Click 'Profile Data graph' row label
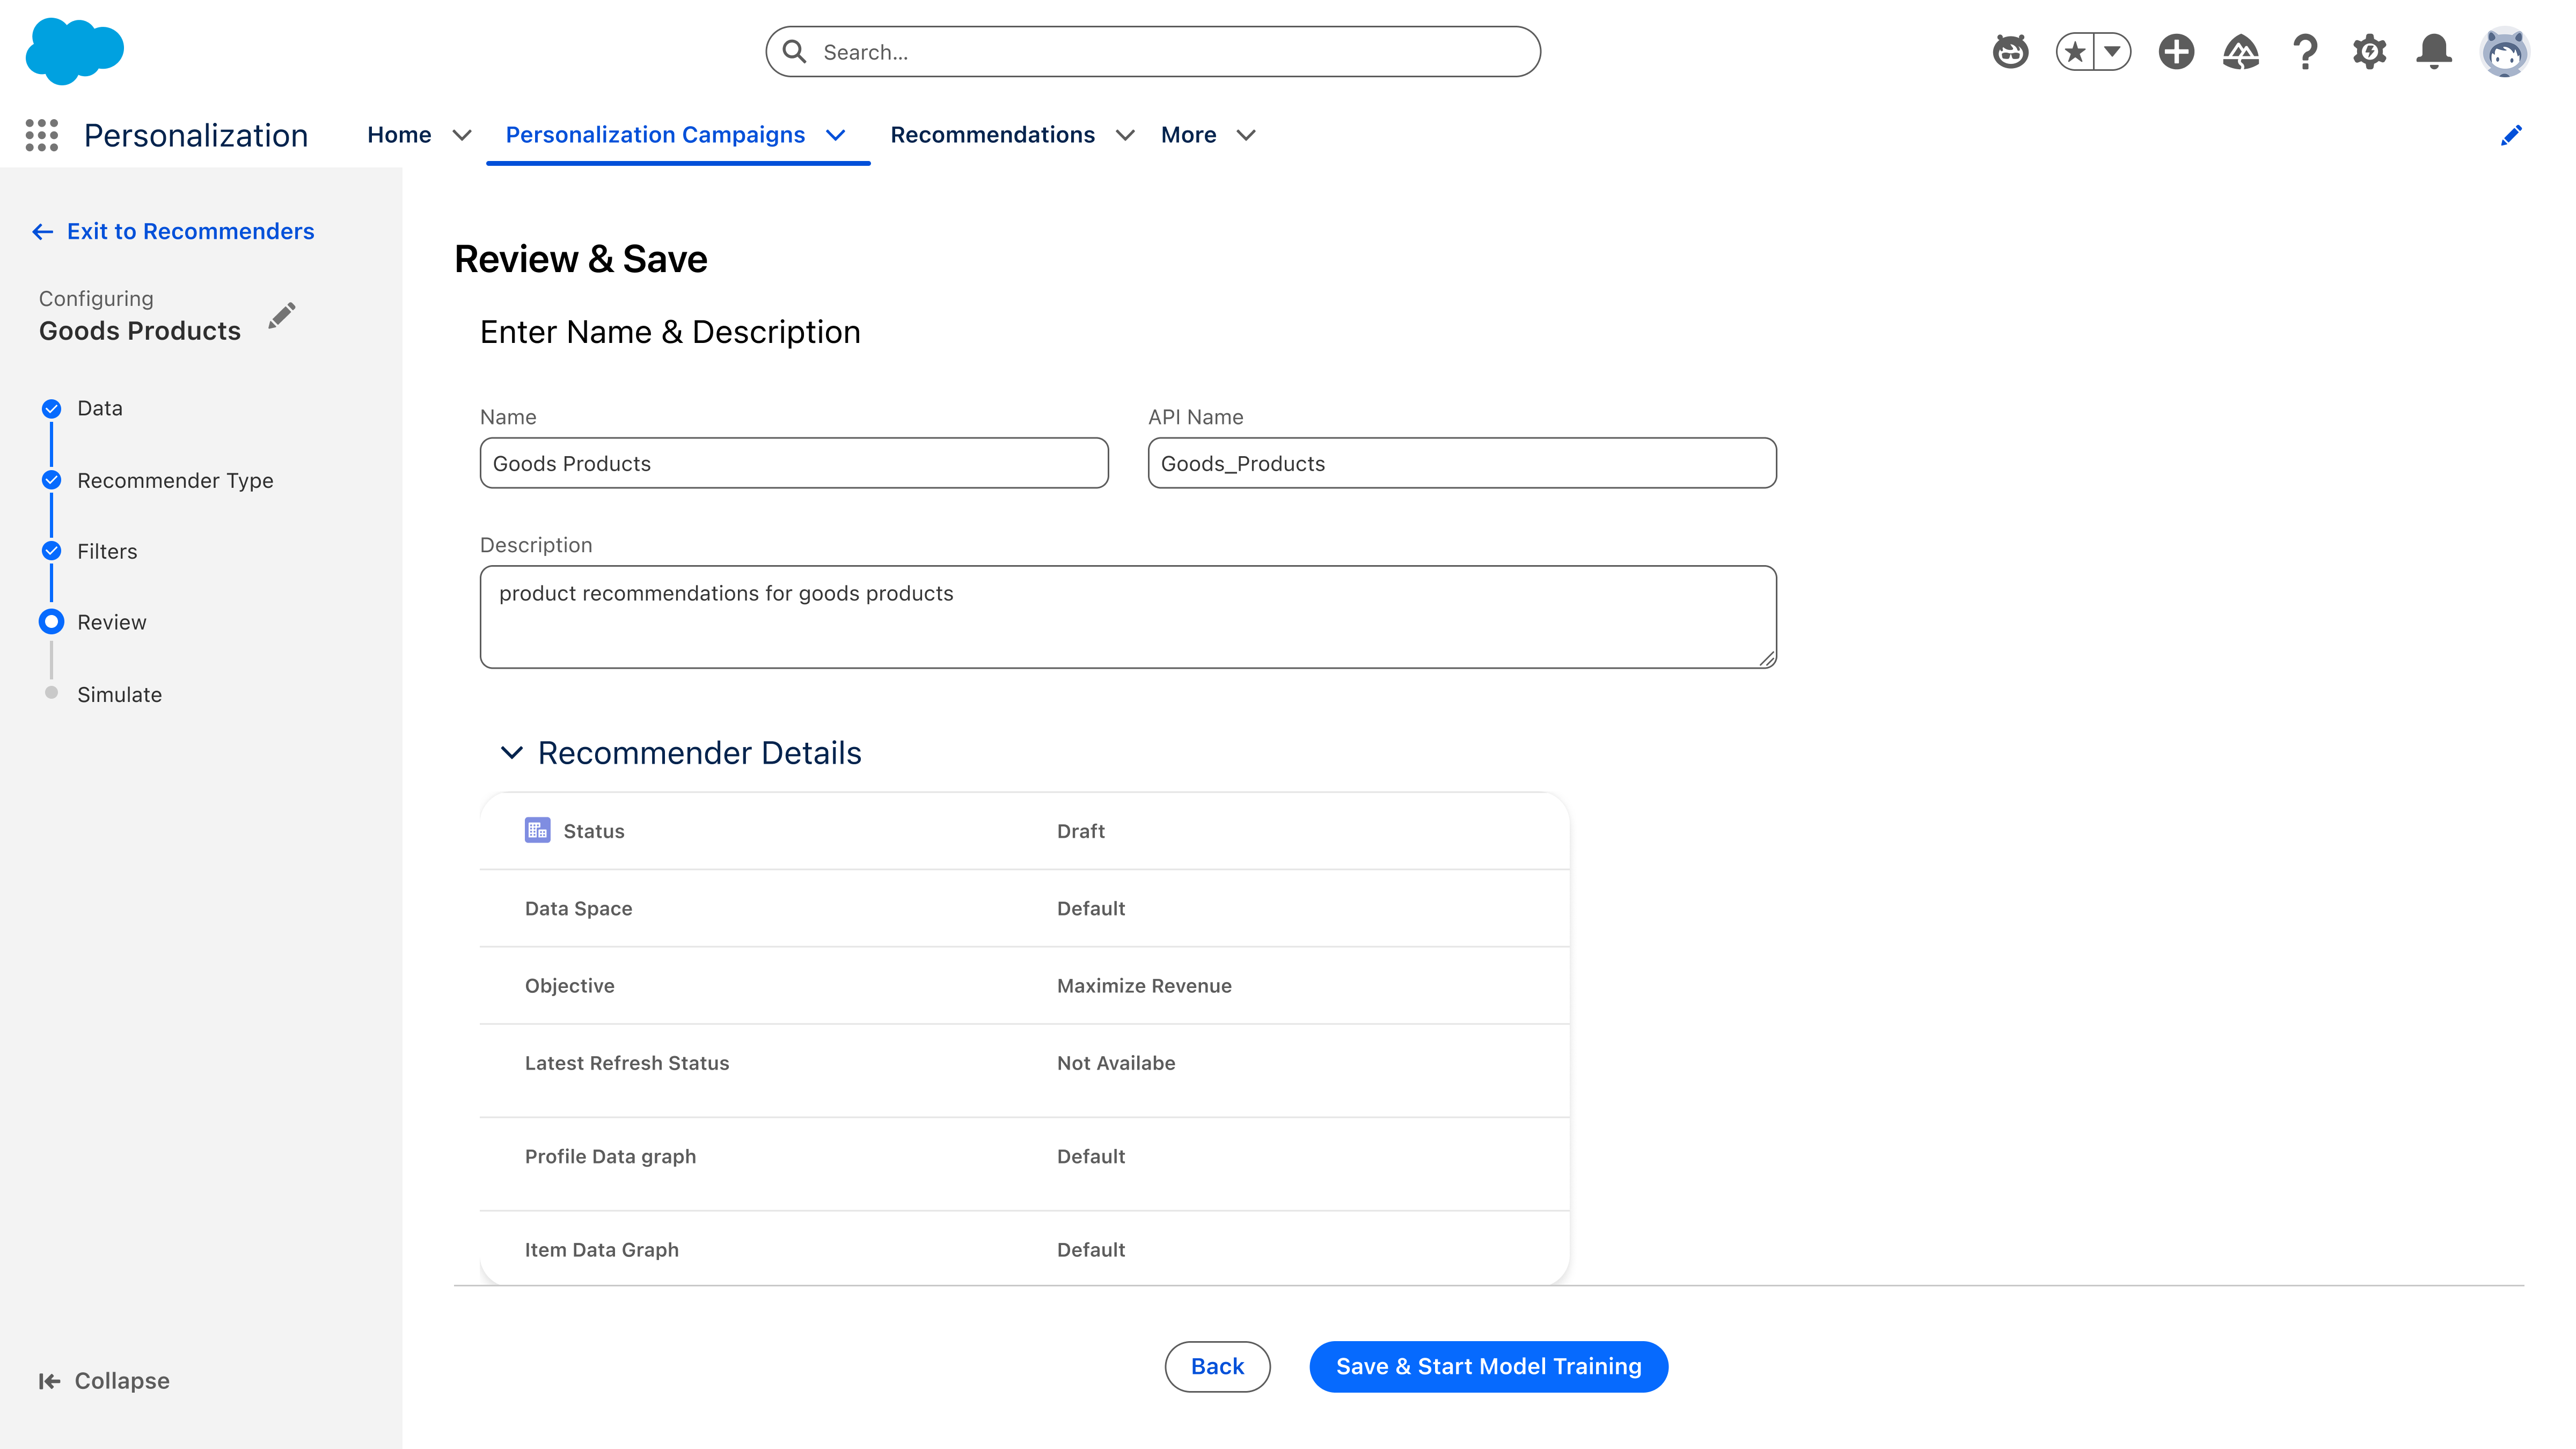This screenshot has width=2576, height=1449. coord(610,1157)
